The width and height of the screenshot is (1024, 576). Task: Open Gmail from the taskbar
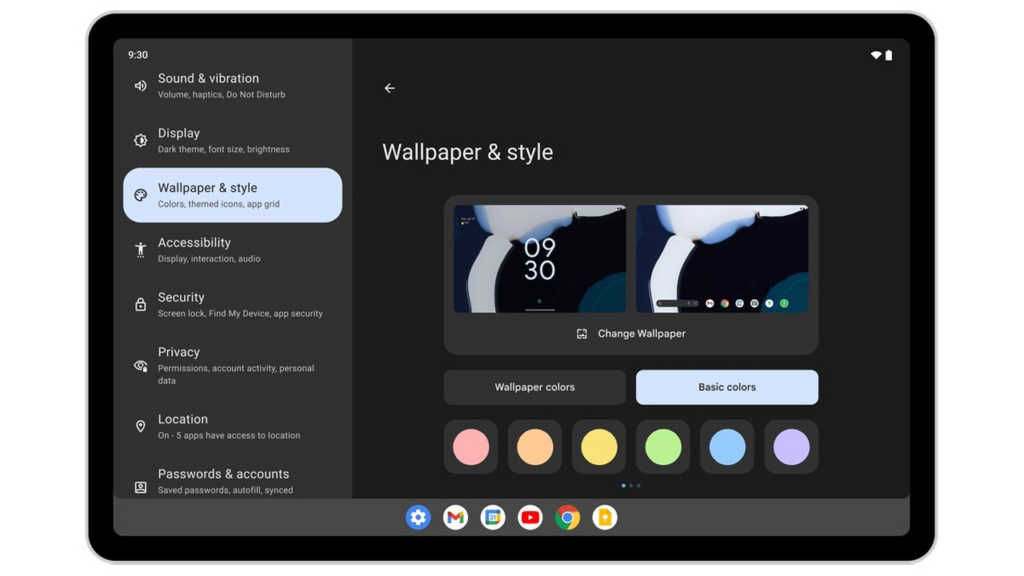tap(455, 518)
